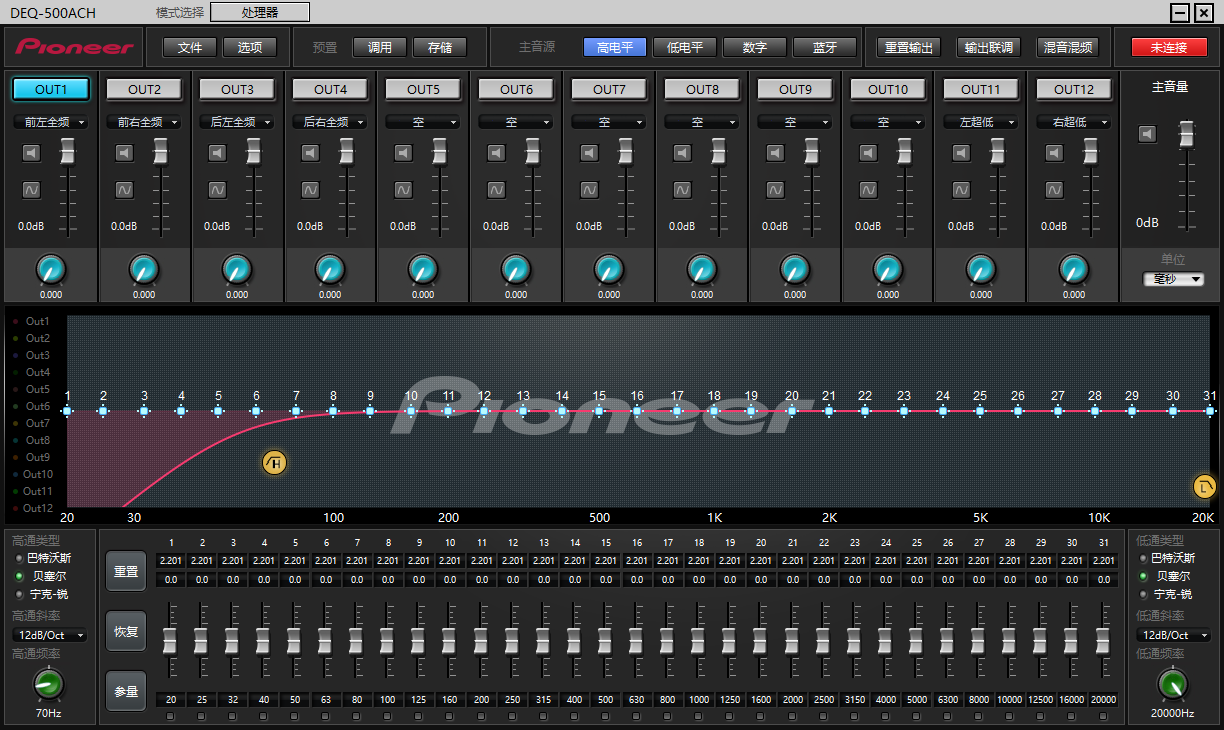Click the Pioneer logo in toolbar
The image size is (1224, 730).
[x=74, y=47]
